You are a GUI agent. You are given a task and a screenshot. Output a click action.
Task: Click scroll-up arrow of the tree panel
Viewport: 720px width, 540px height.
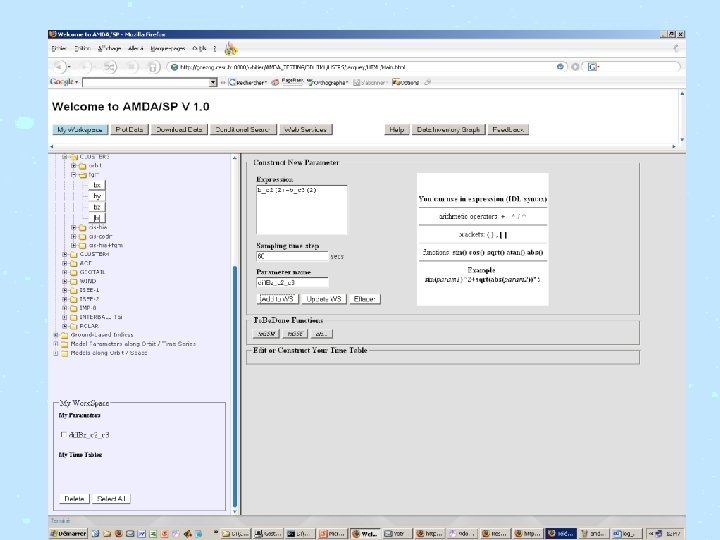tap(235, 158)
